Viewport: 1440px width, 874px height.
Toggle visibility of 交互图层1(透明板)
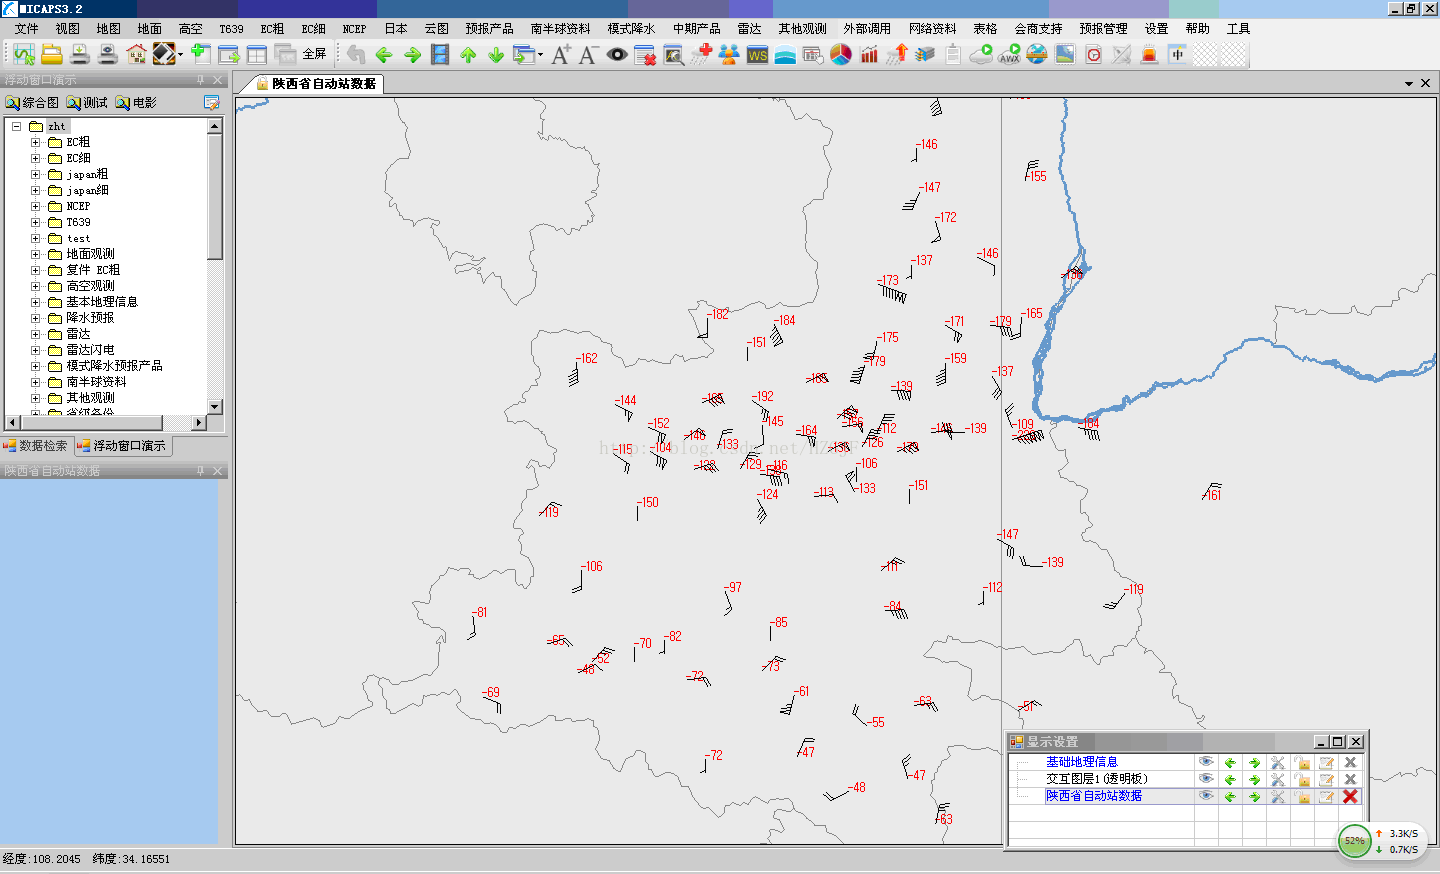click(1205, 779)
